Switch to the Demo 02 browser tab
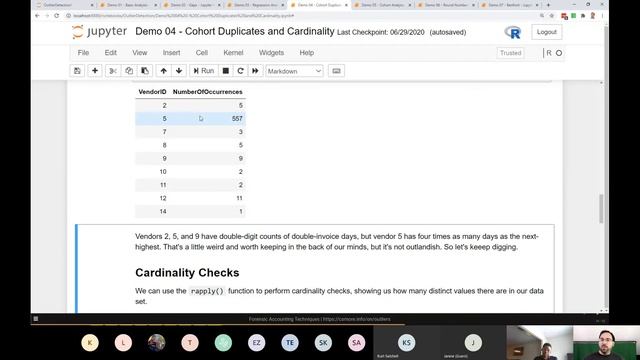This screenshot has width=640, height=360. [x=191, y=5]
